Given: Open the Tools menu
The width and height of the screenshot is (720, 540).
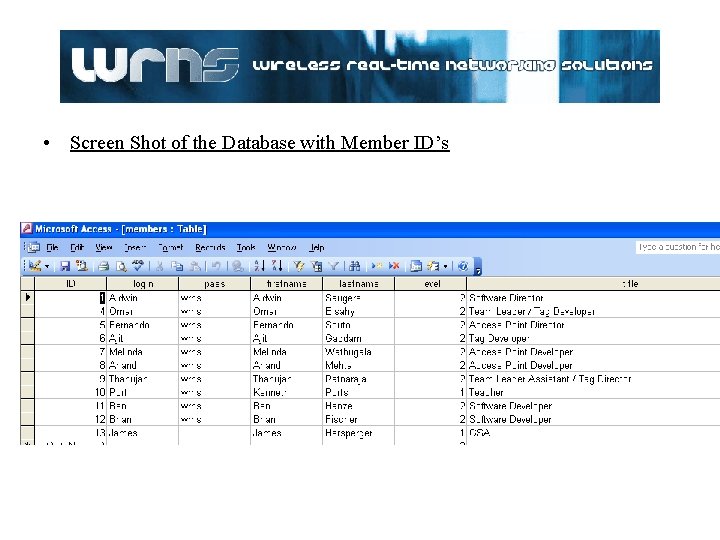Looking at the screenshot, I should tap(246, 248).
